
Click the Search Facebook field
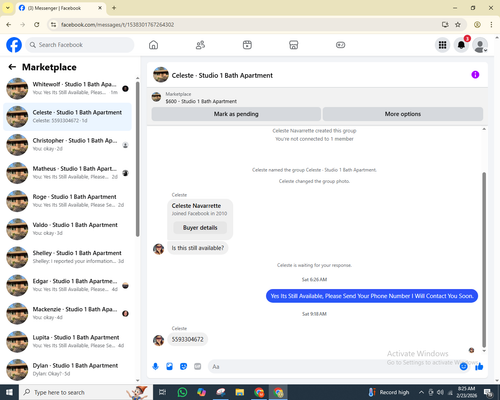pos(80,45)
